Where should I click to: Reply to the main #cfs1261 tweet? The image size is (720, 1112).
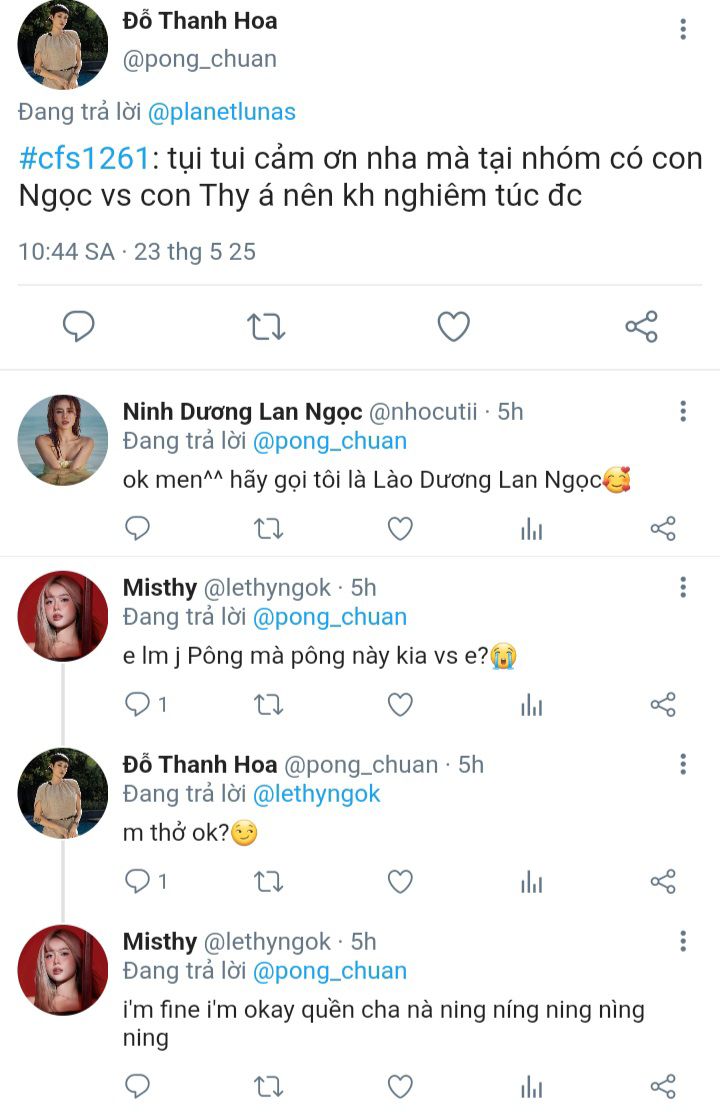coord(78,326)
